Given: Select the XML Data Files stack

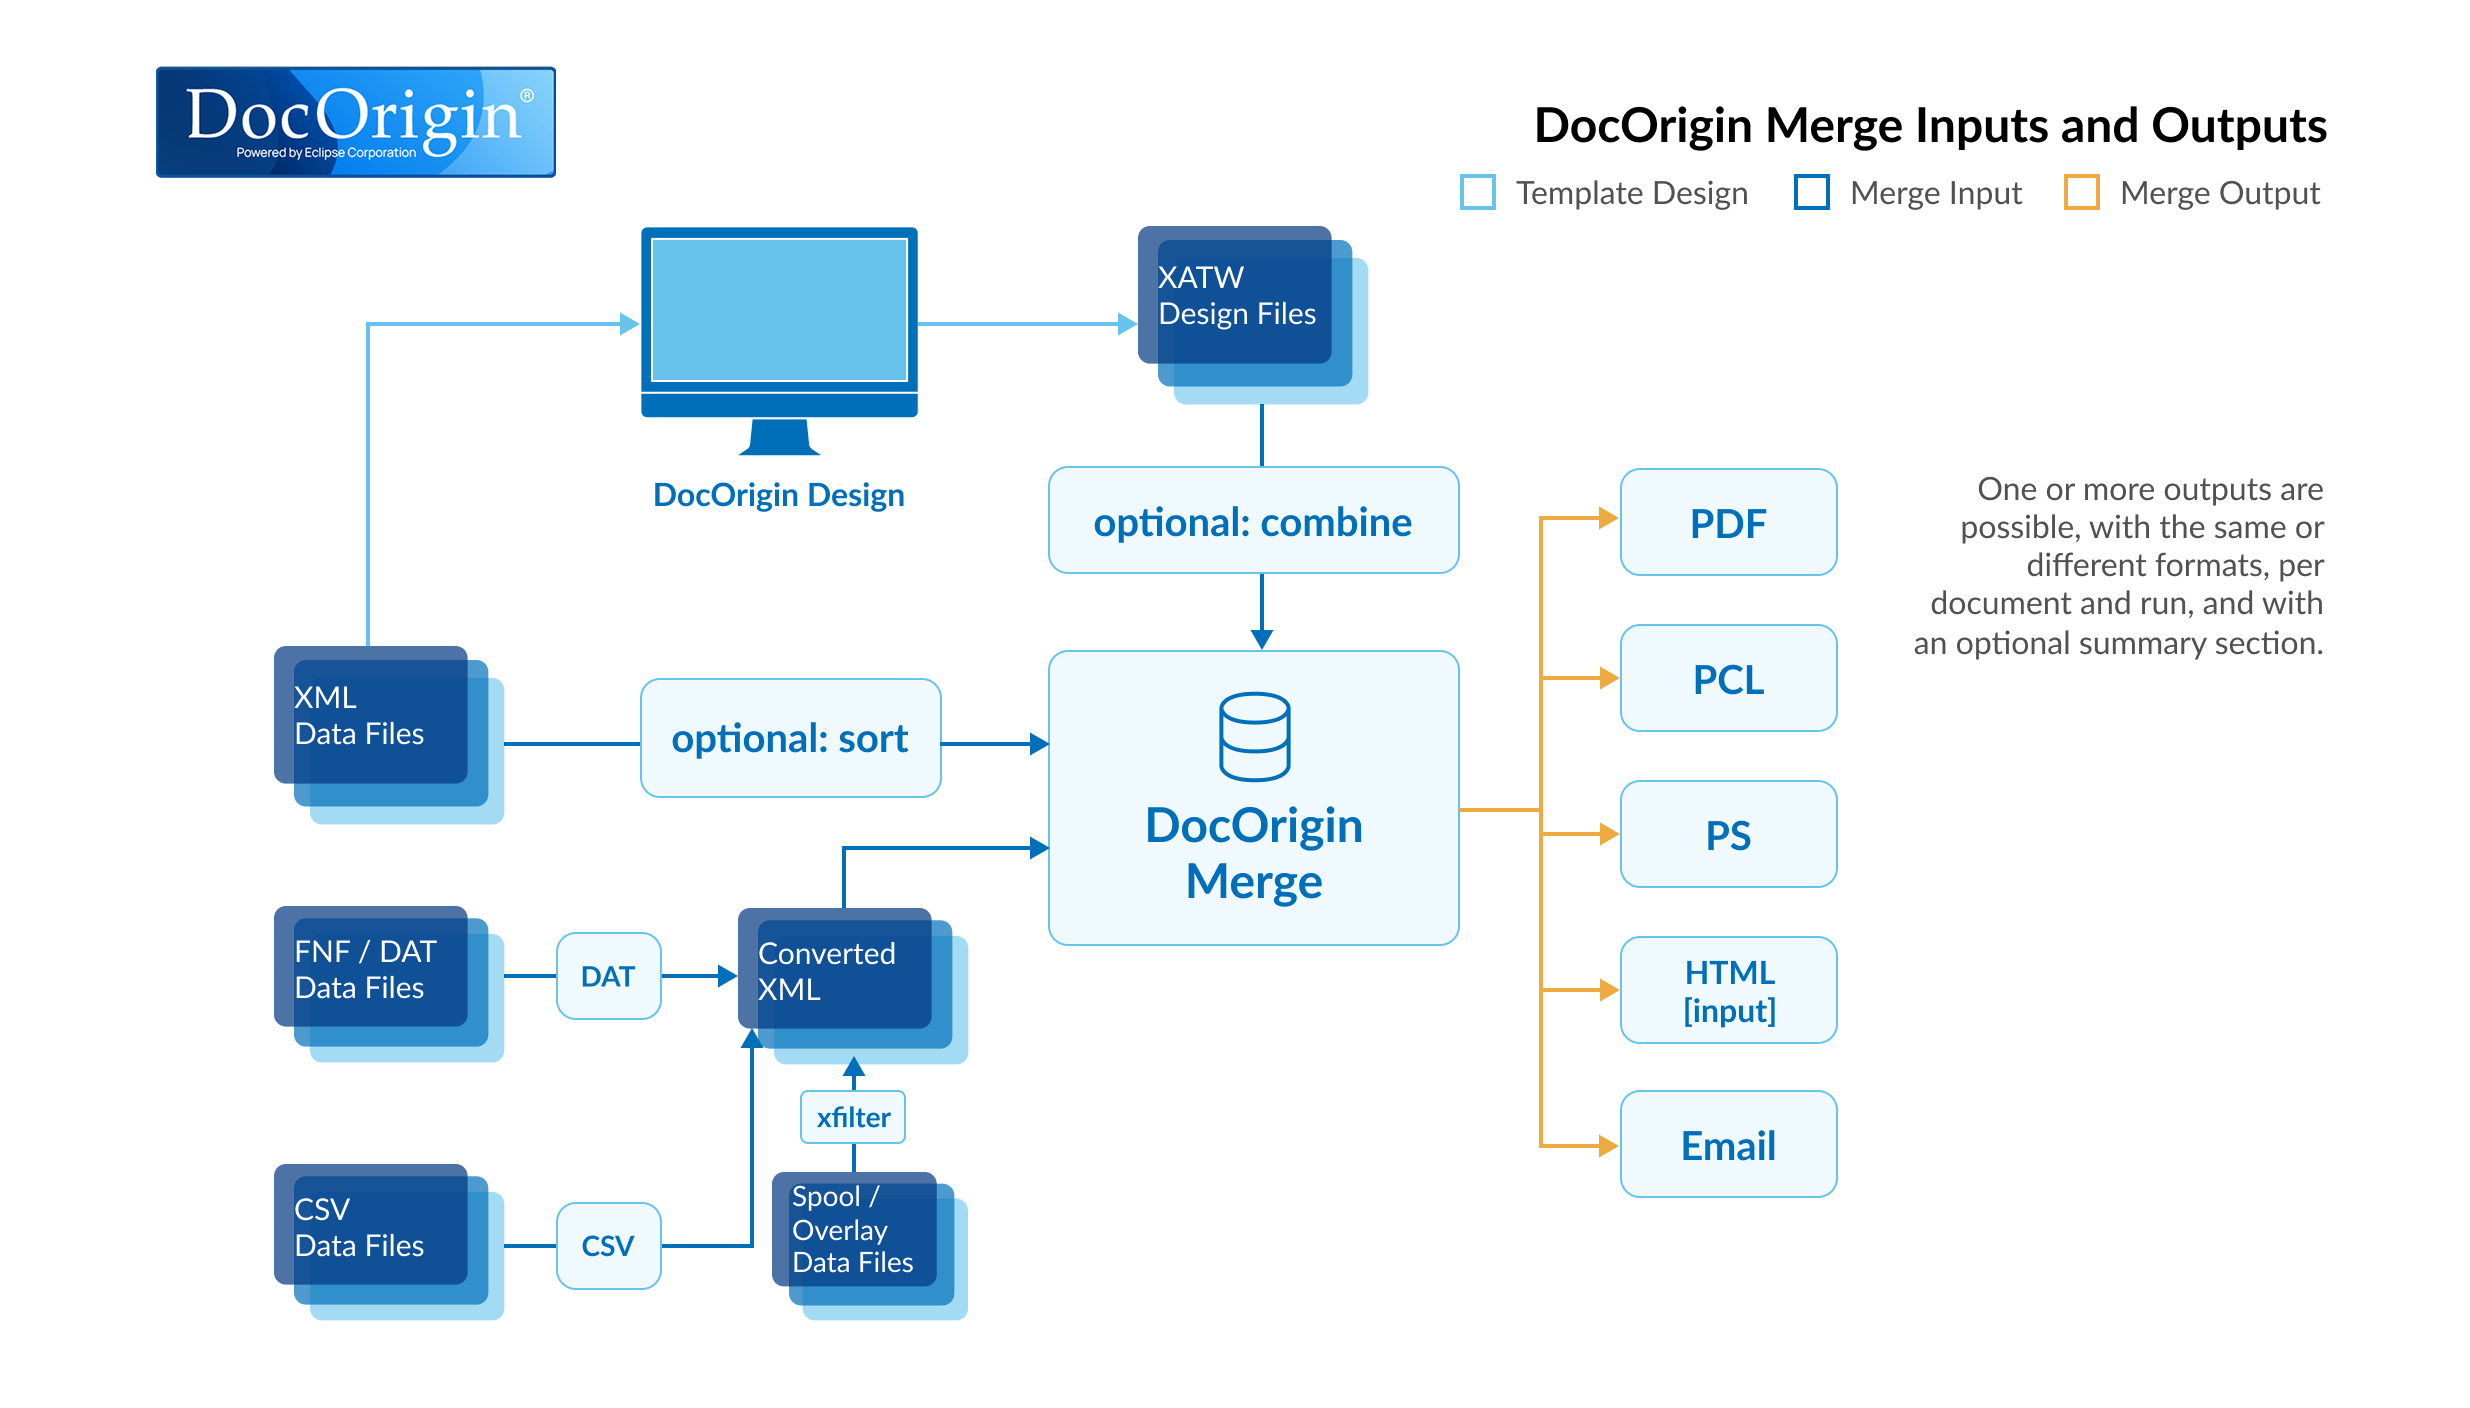Looking at the screenshot, I should coord(372,718).
